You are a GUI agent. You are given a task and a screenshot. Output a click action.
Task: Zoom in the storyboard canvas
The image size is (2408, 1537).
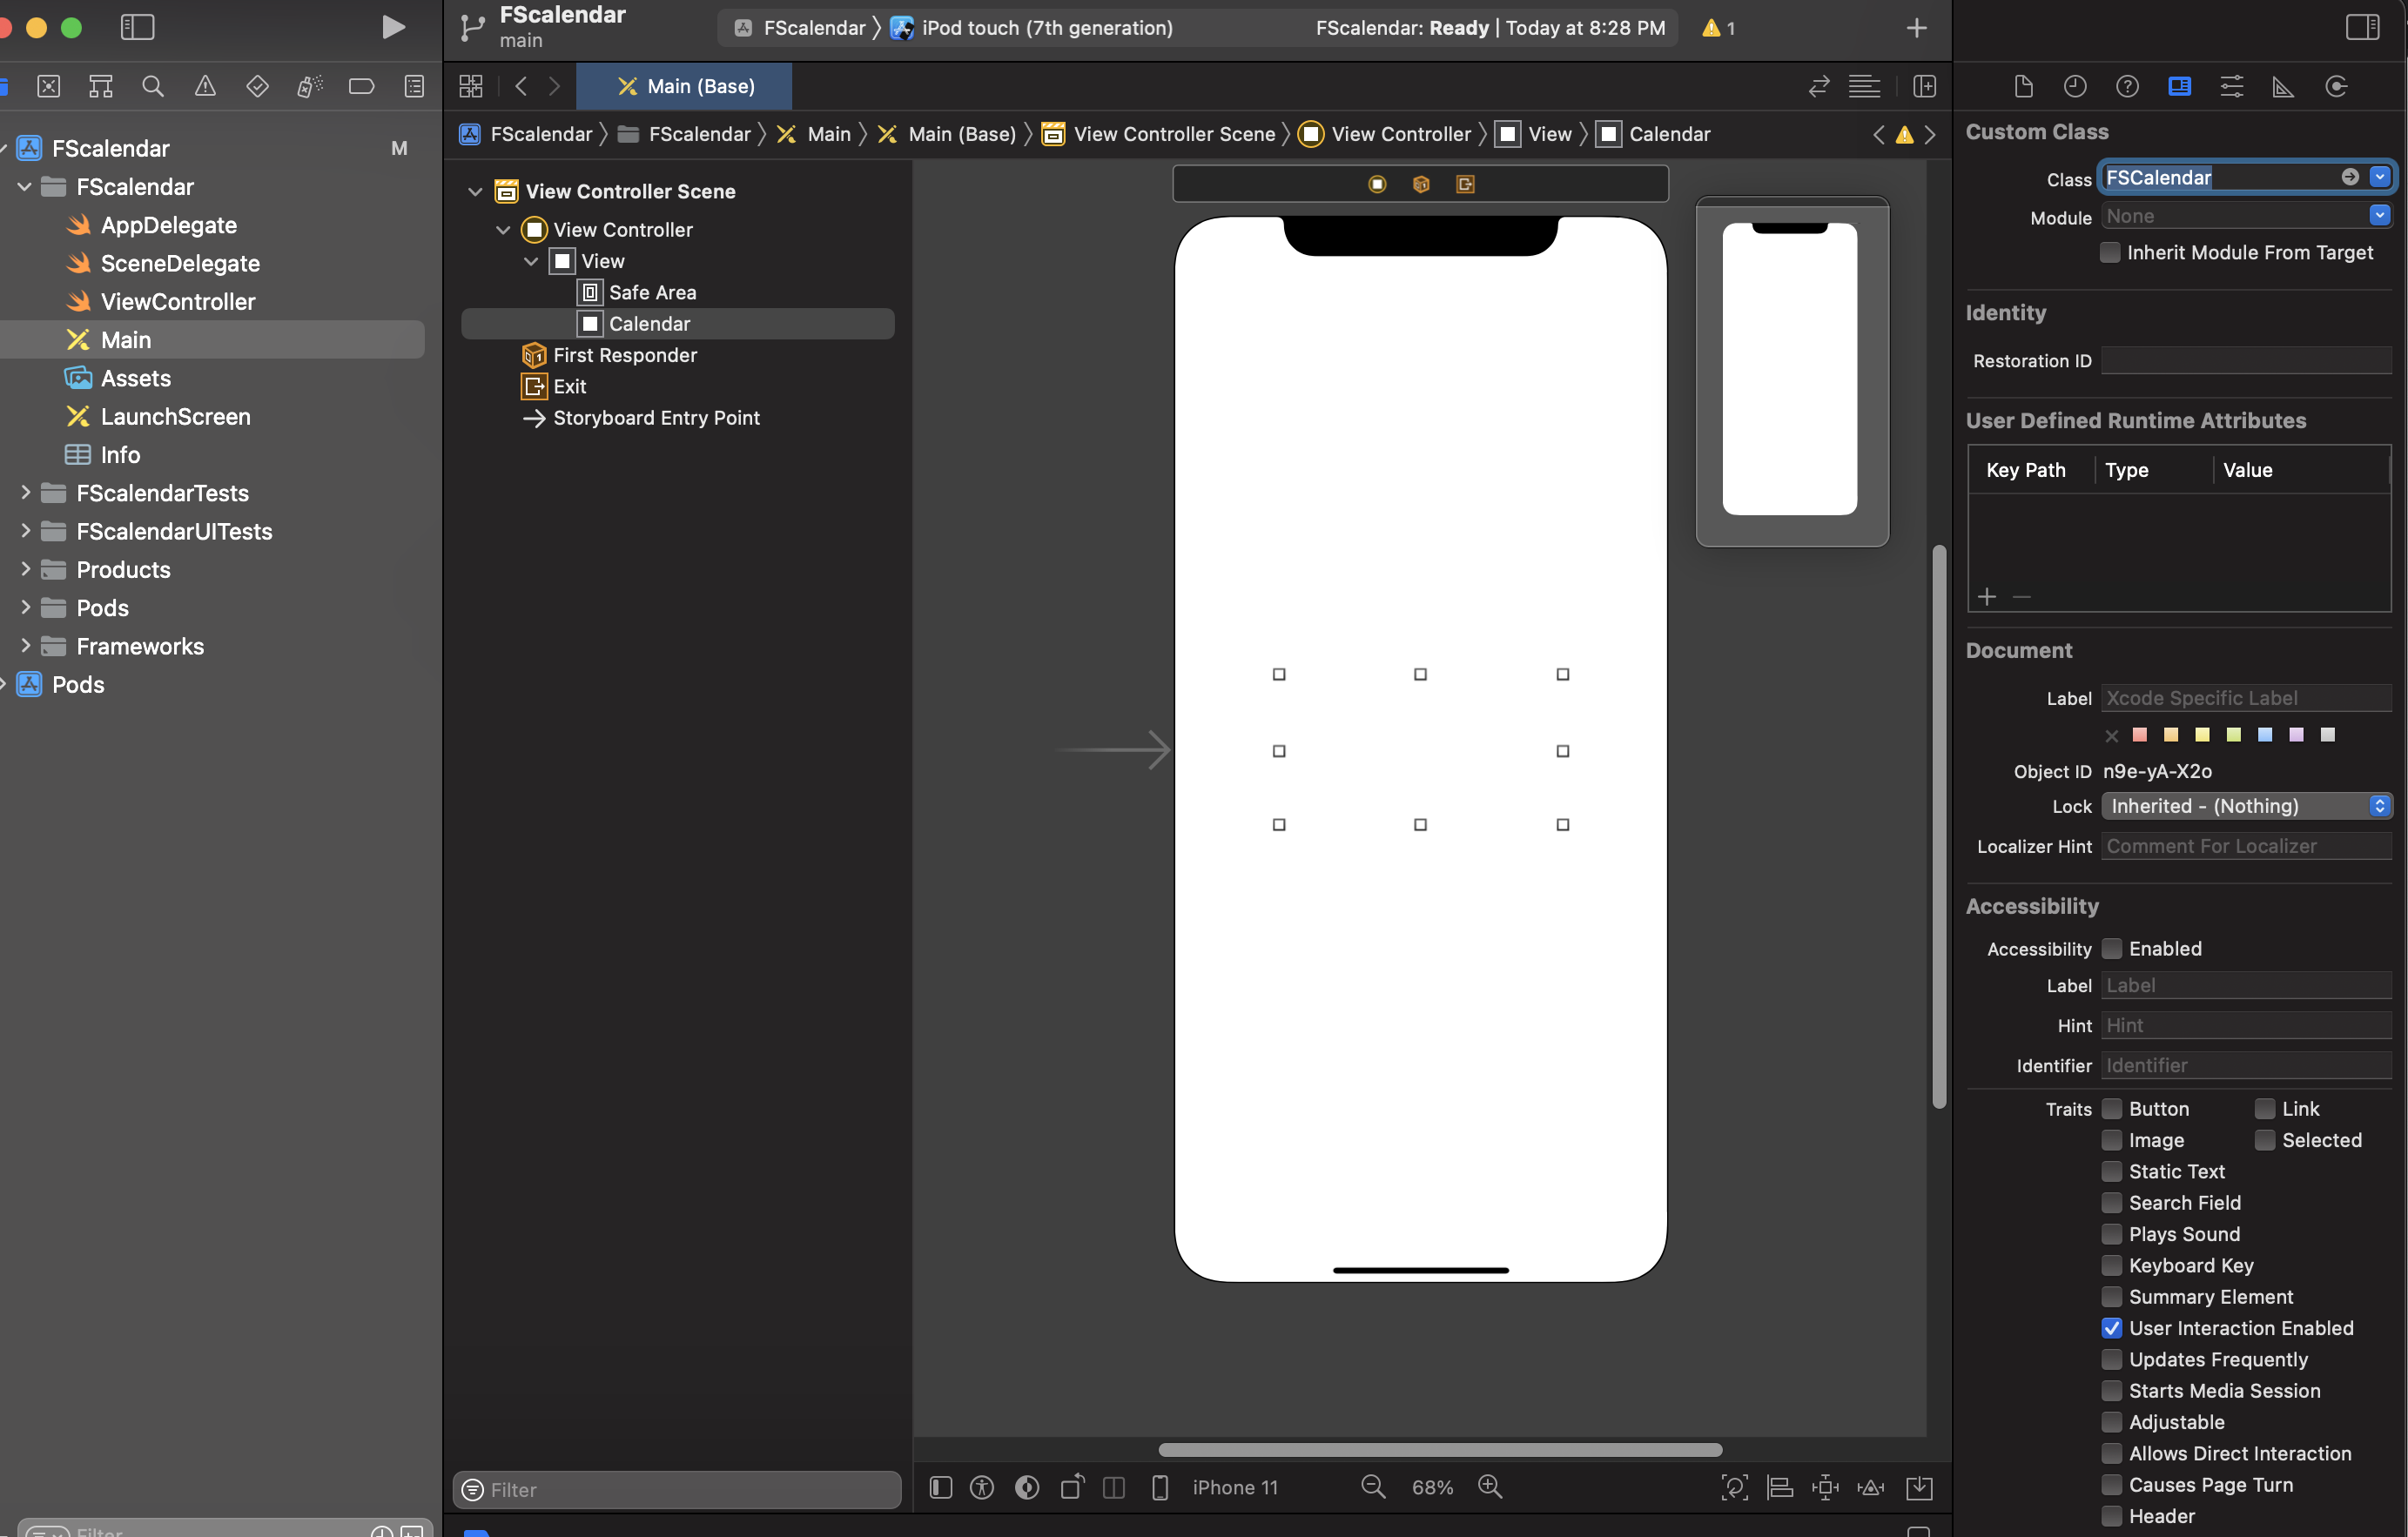pos(1490,1487)
